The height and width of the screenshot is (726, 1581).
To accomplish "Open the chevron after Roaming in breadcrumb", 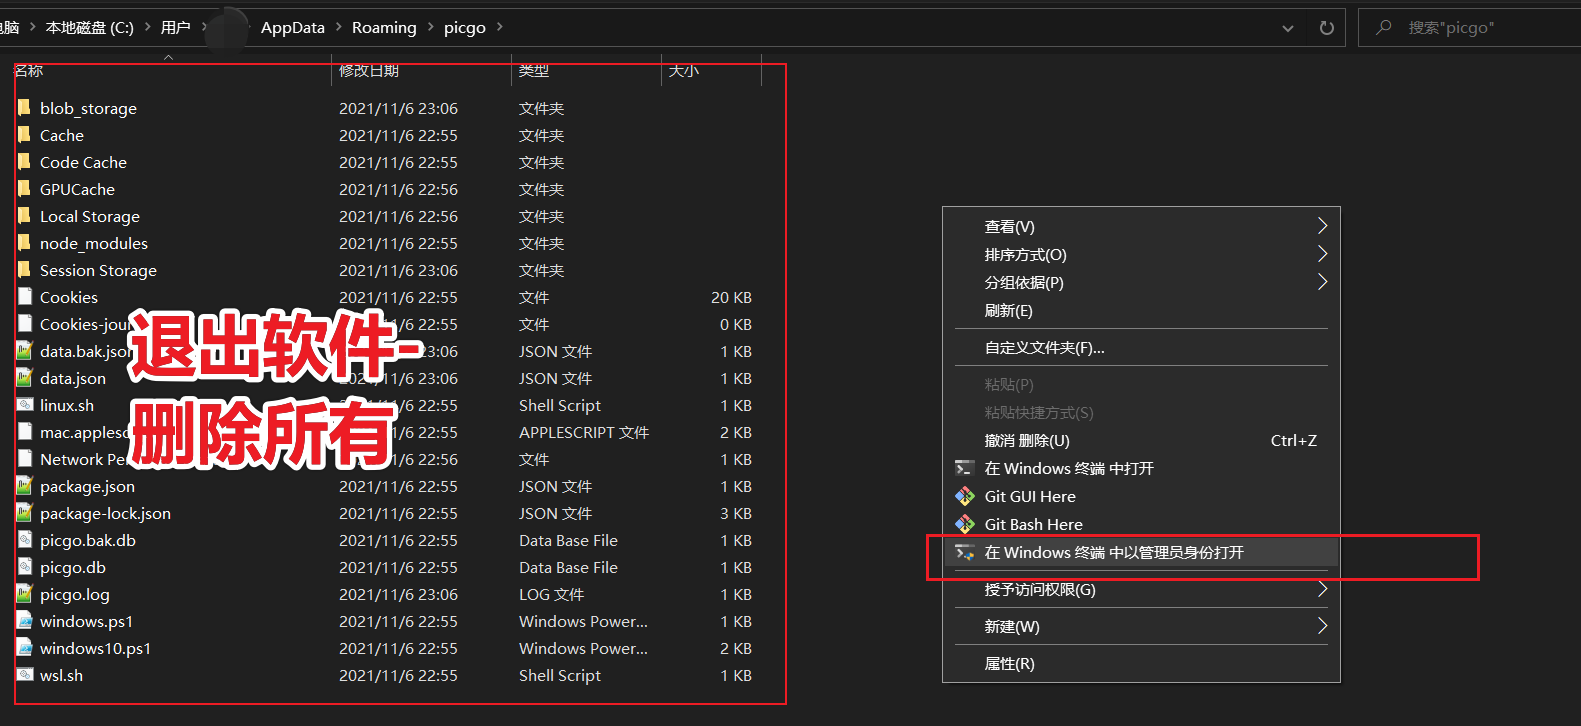I will [430, 27].
